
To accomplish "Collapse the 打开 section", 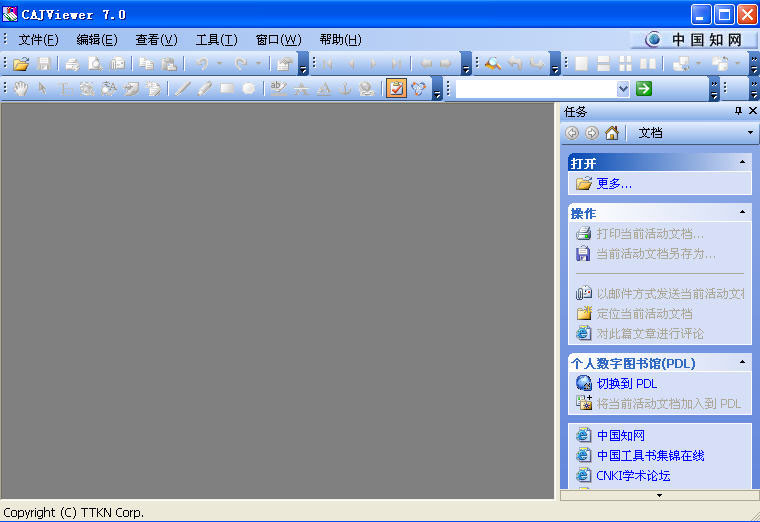I will [x=743, y=162].
